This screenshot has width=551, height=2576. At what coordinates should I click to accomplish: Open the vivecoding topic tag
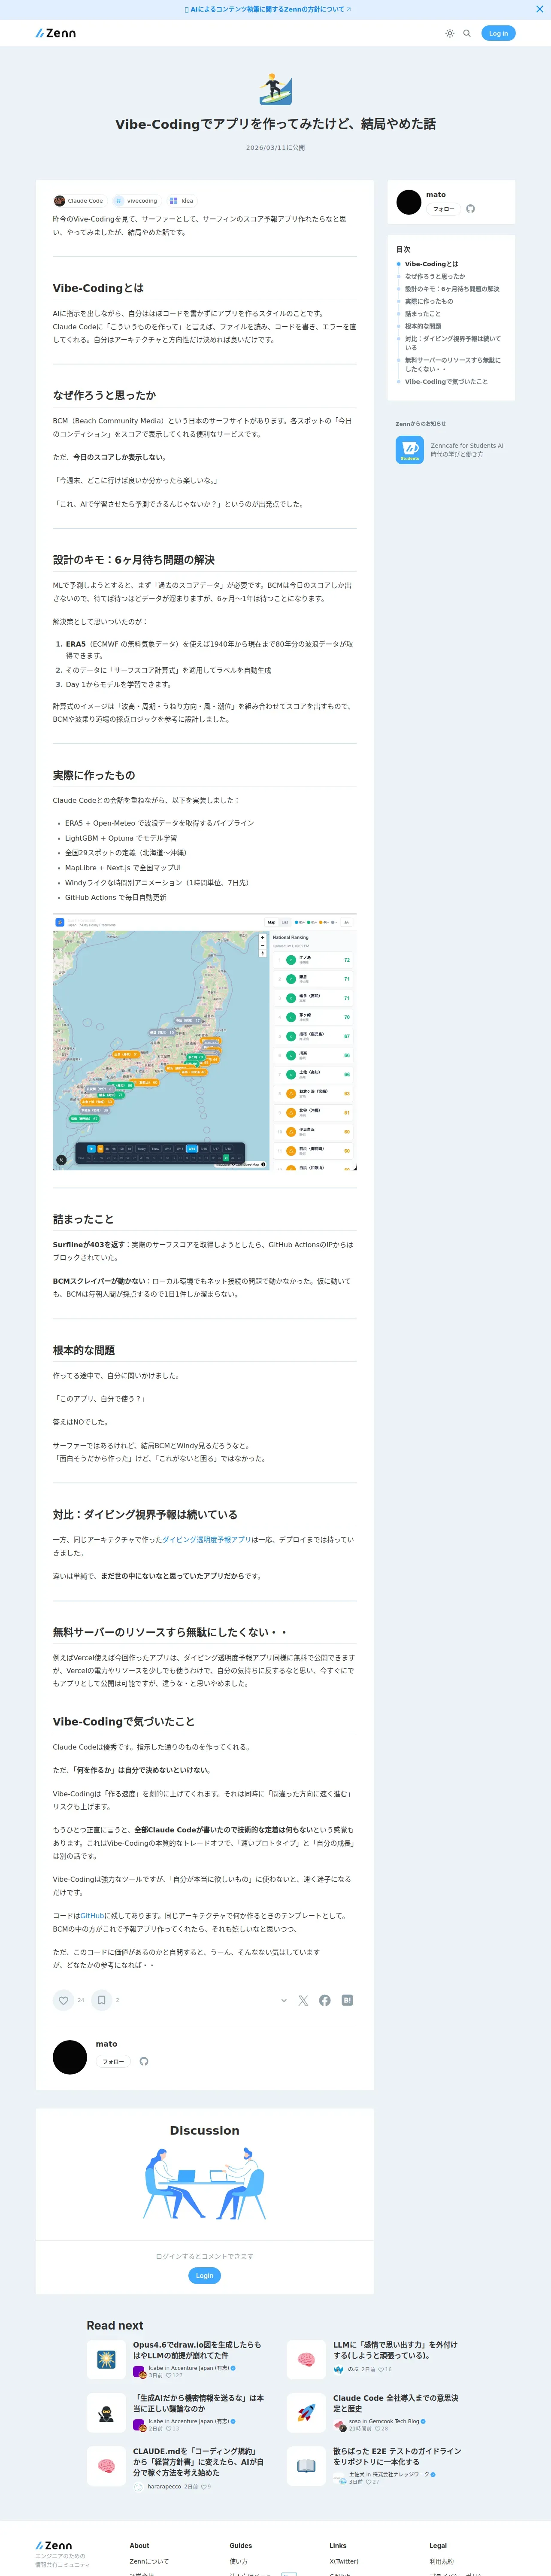point(136,201)
